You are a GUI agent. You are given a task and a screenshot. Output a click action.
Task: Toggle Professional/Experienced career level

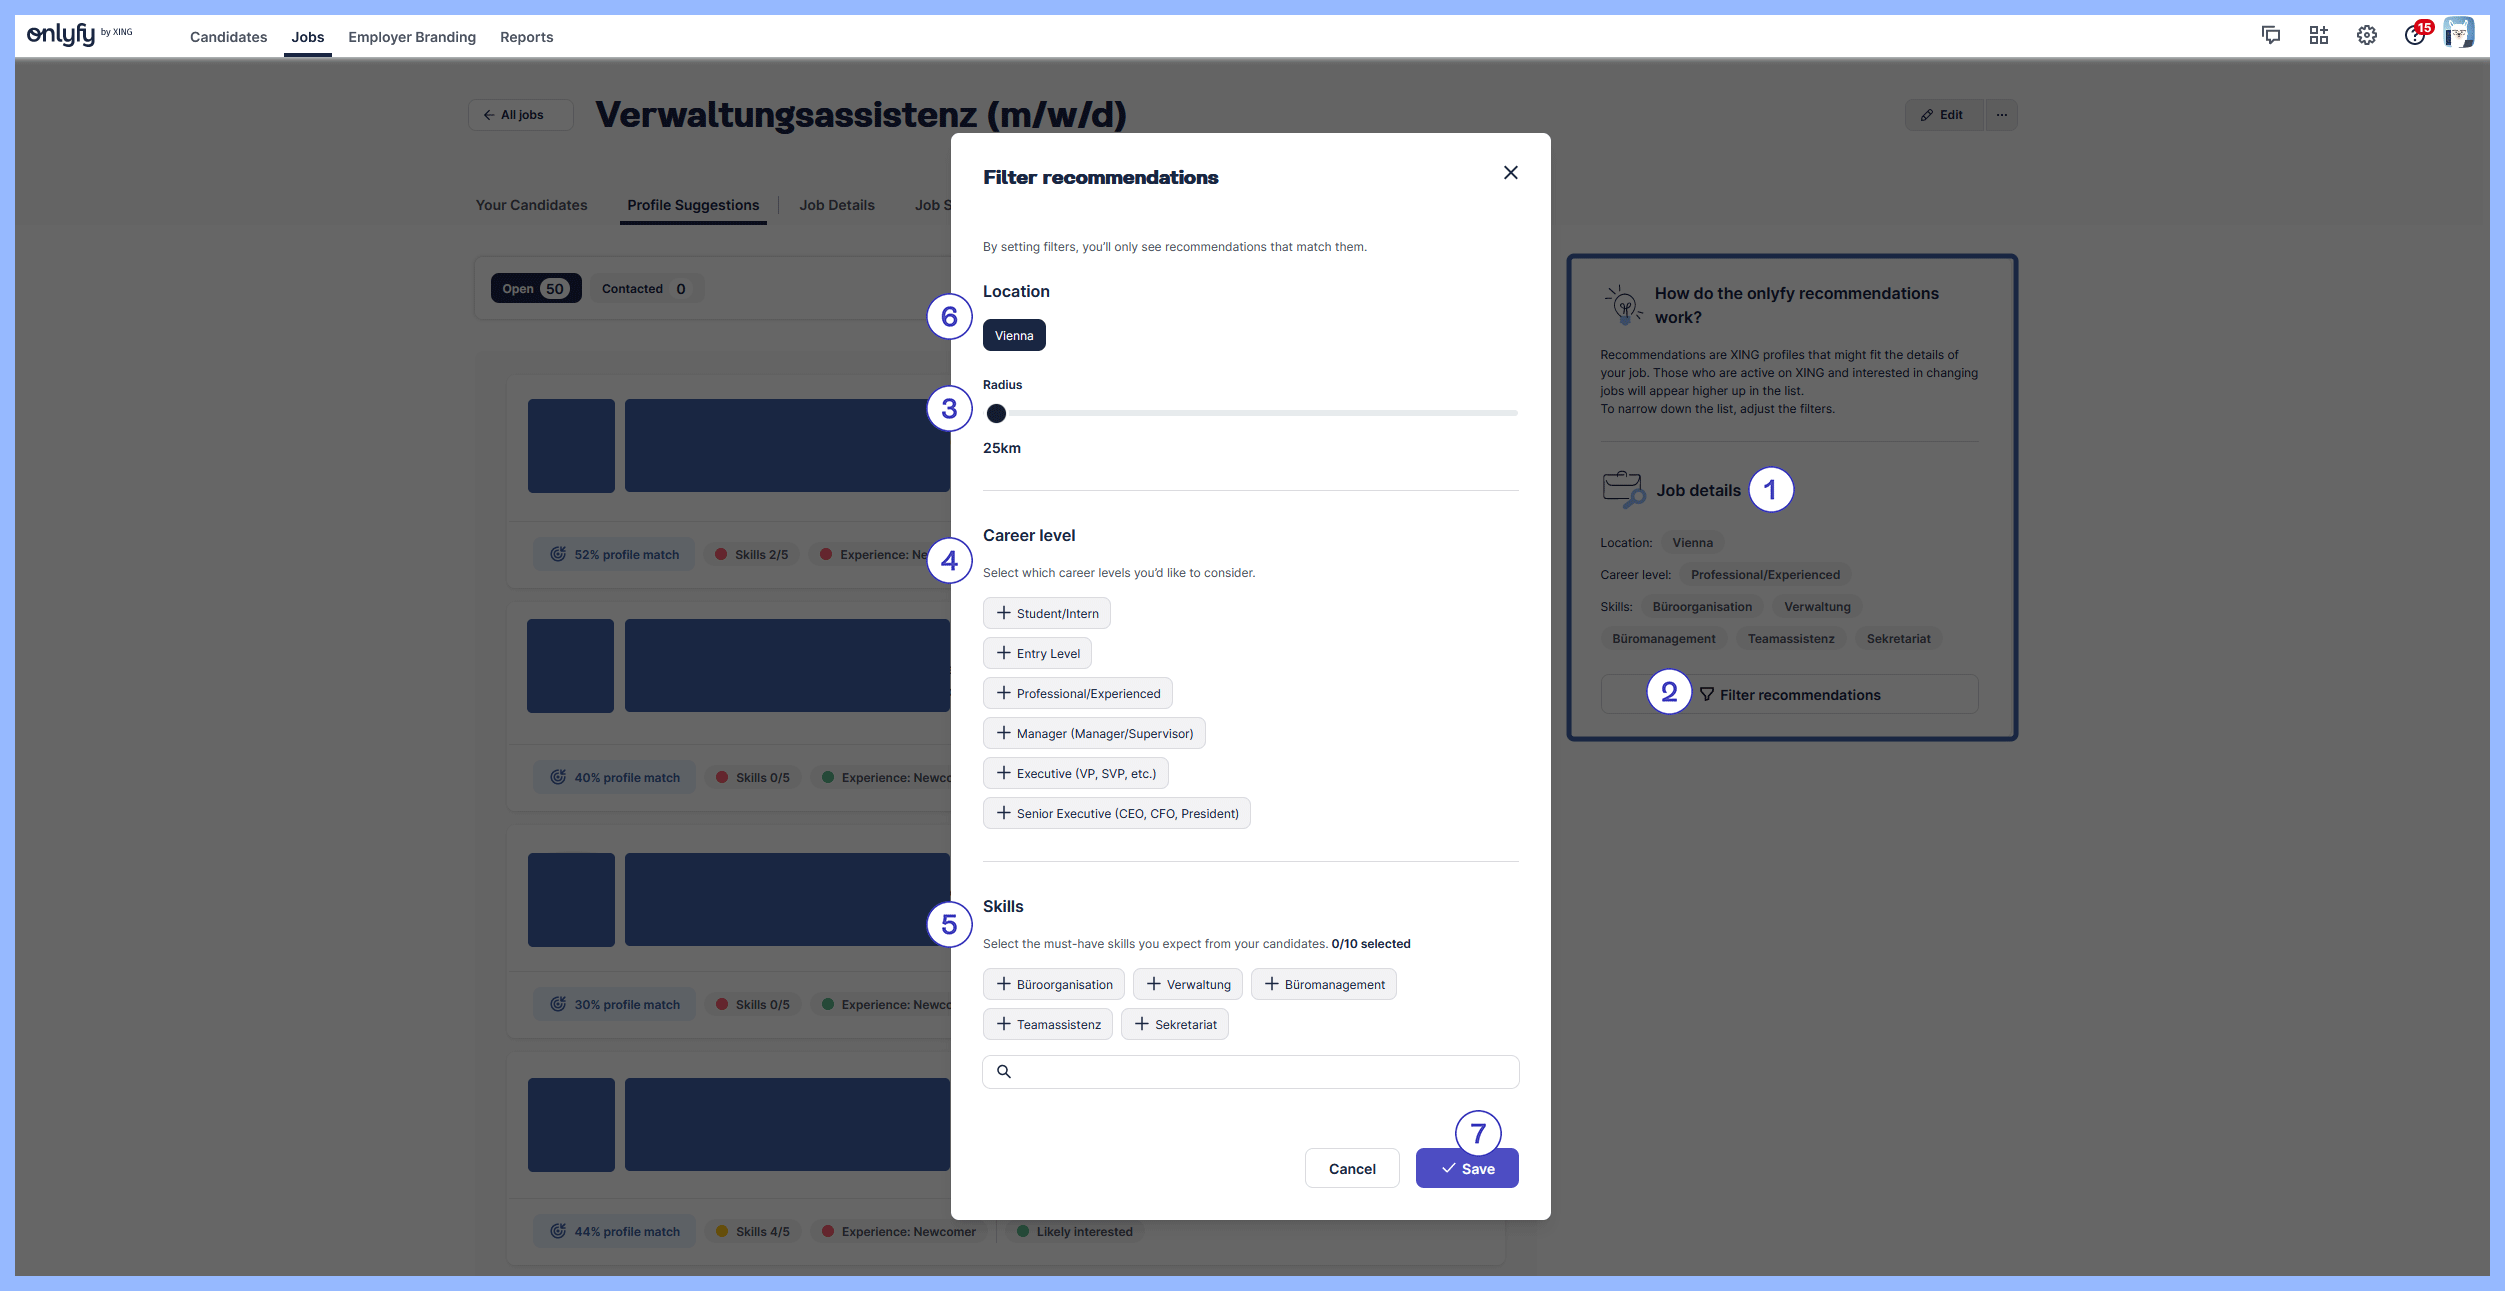click(x=1077, y=693)
